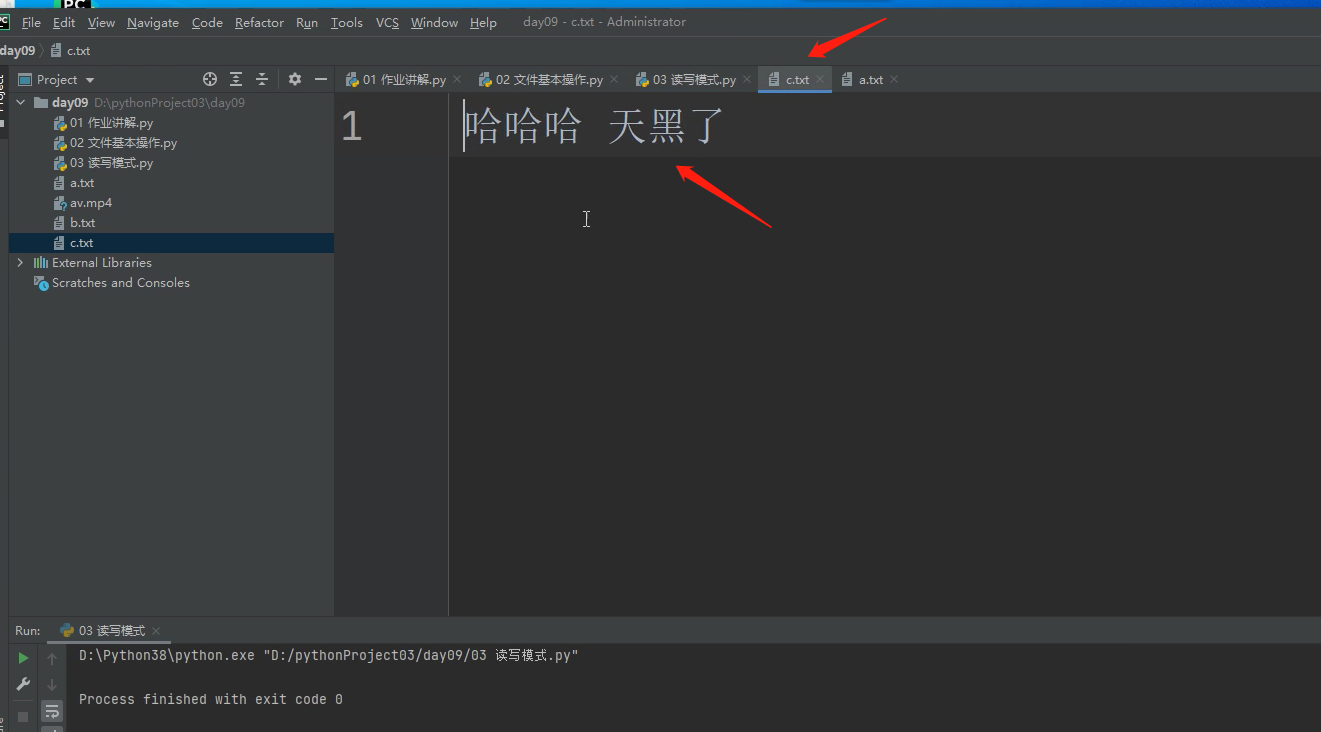Open the Tools menu
Image resolution: width=1321 pixels, height=732 pixels.
[347, 22]
